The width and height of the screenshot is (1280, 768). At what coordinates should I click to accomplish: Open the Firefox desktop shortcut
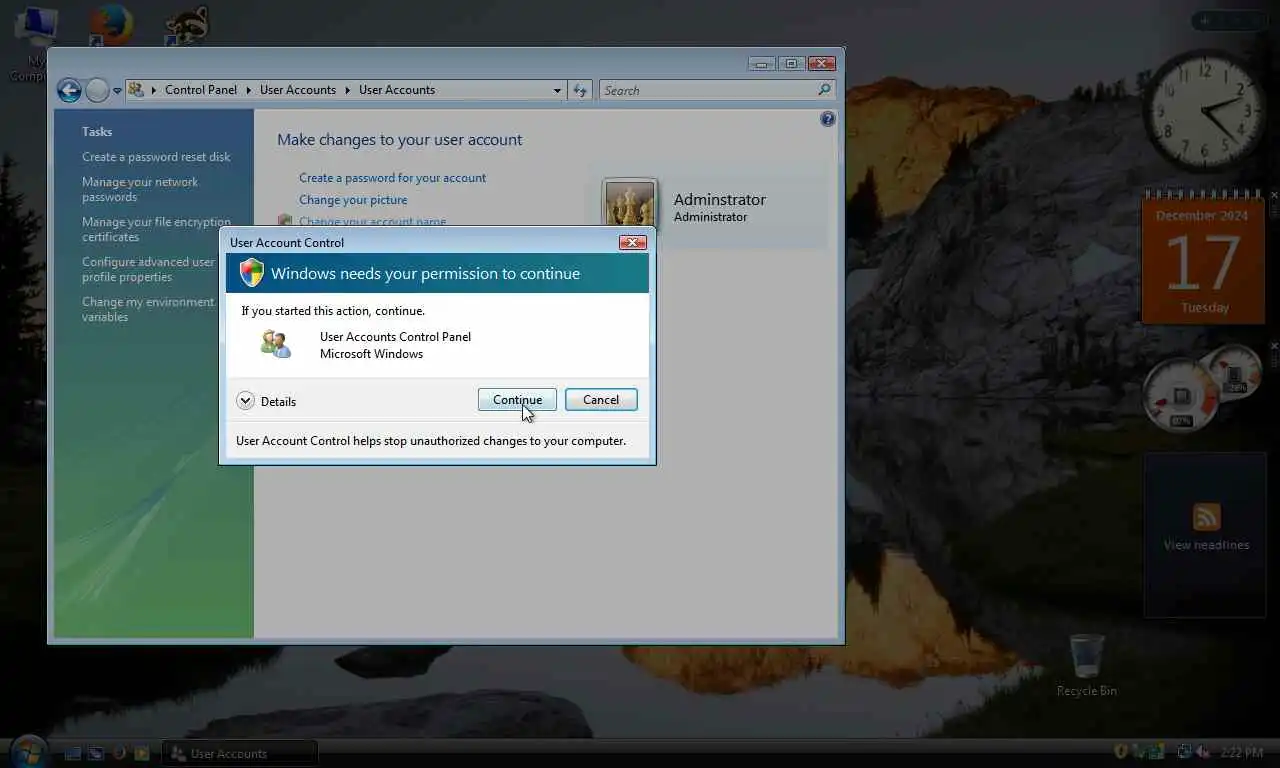(x=111, y=24)
